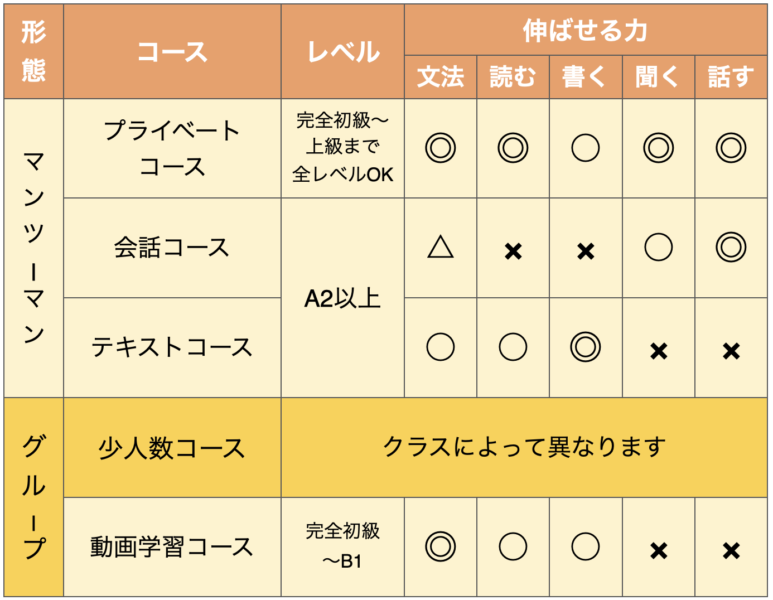Click triangle symbol in 会話コース 文法
The height and width of the screenshot is (600, 773).
[440, 247]
